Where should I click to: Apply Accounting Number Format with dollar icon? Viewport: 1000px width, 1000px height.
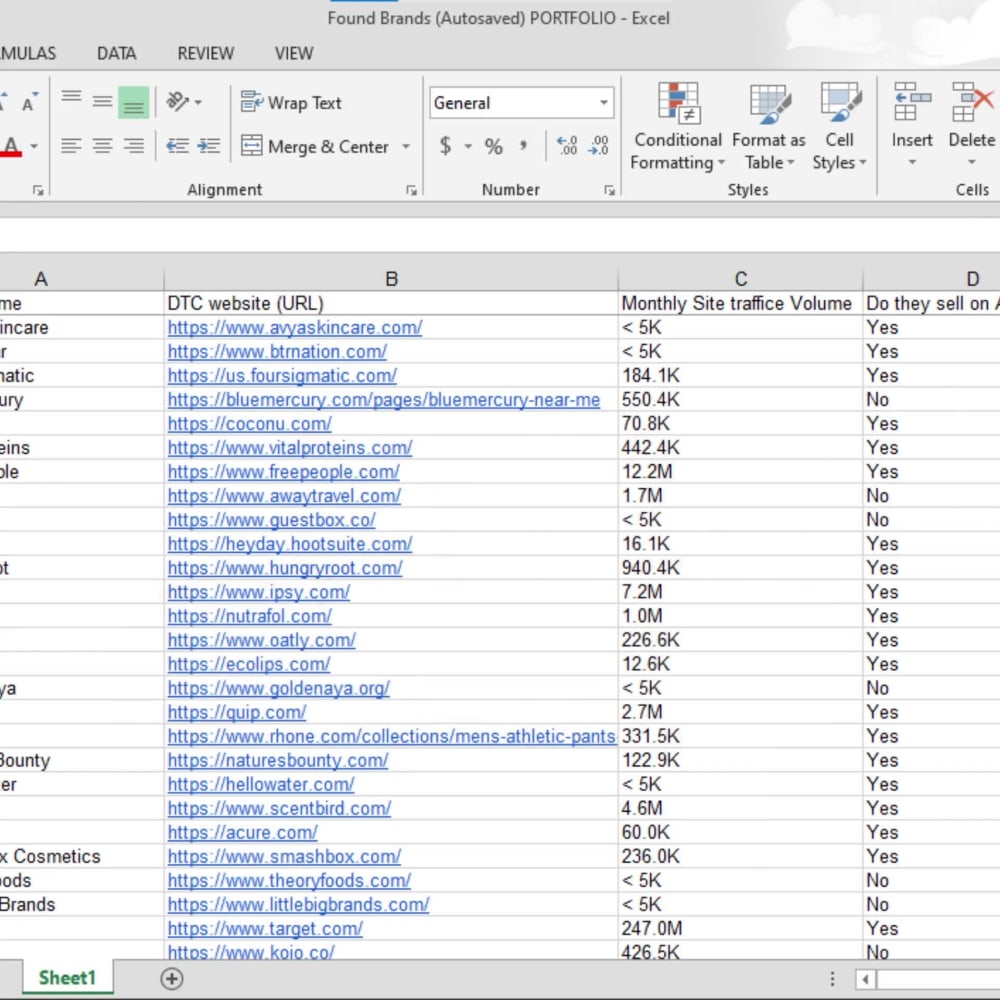447,145
